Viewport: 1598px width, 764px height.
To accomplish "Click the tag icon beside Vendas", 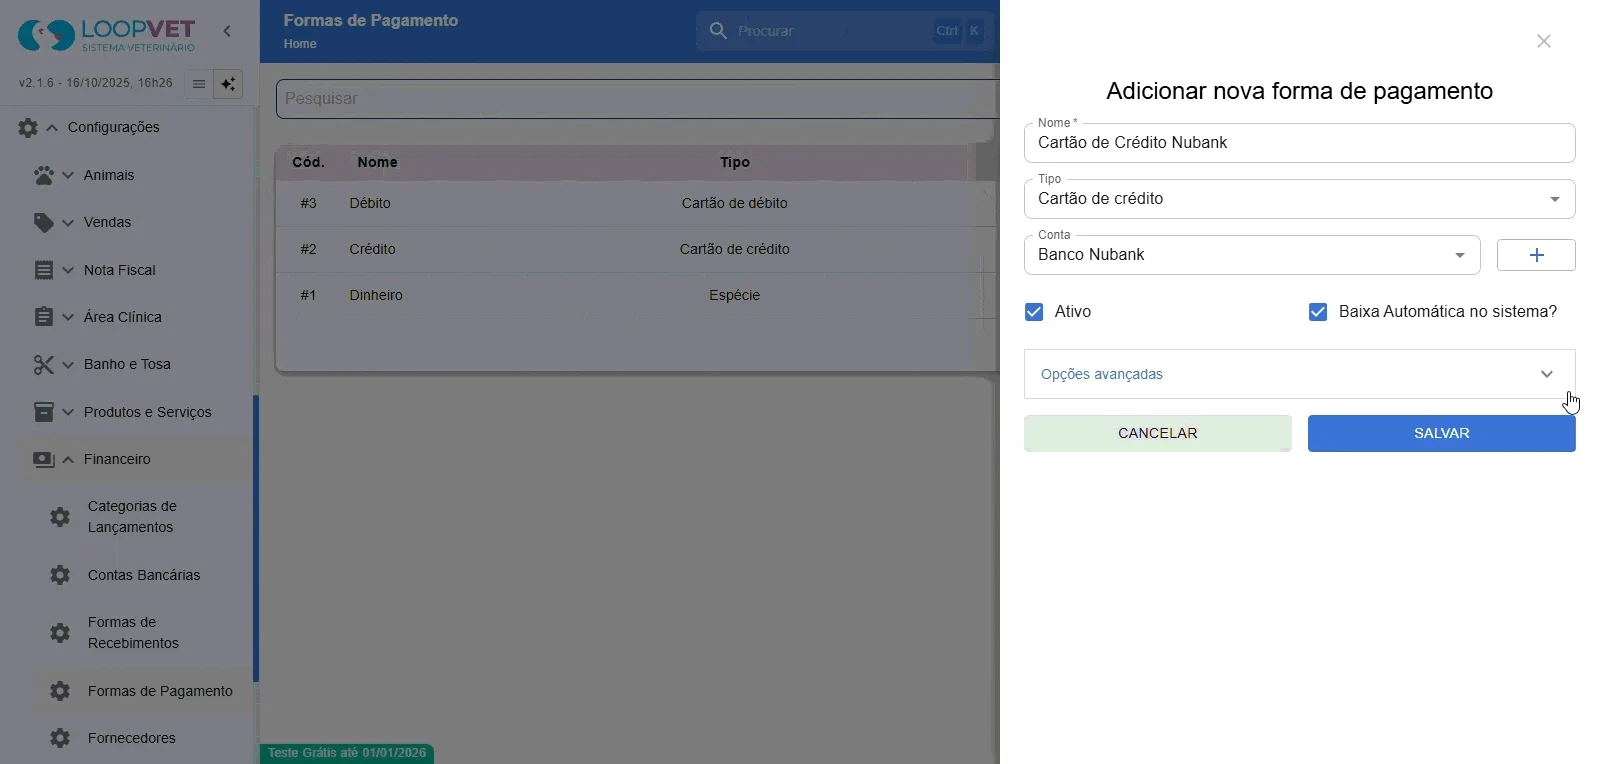I will [x=44, y=222].
